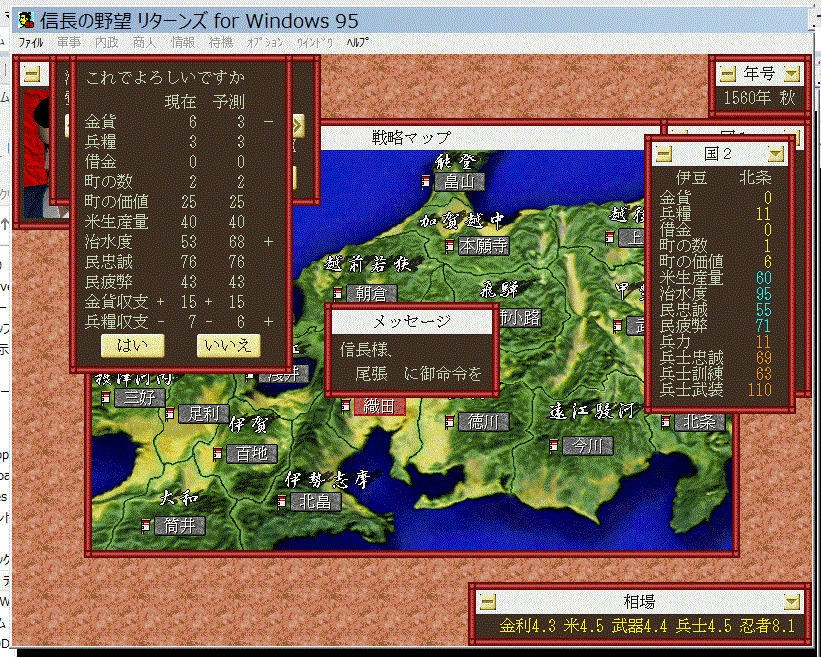Select the 本願寺 province label on map
The height and width of the screenshot is (657, 821).
483,246
